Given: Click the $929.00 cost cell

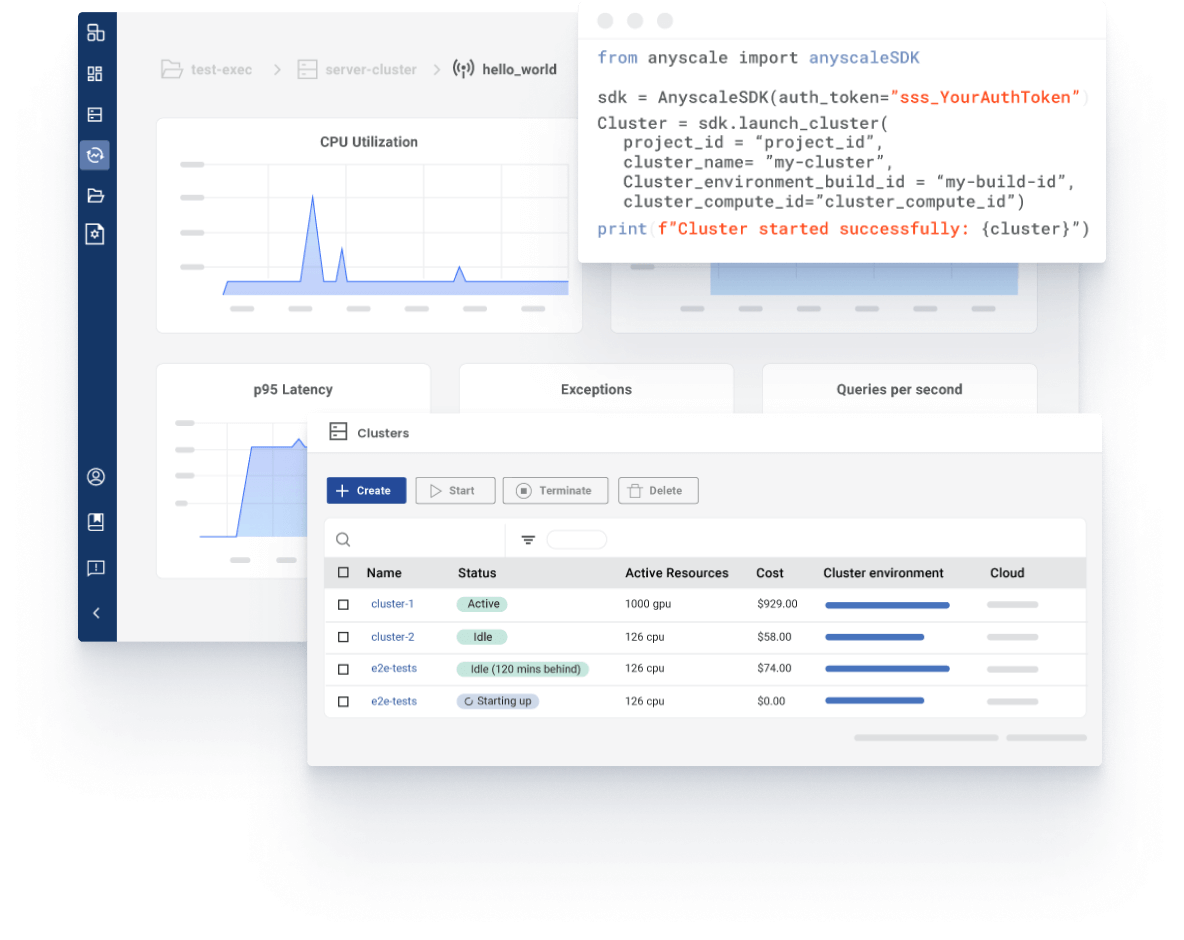Looking at the screenshot, I should click(x=778, y=604).
